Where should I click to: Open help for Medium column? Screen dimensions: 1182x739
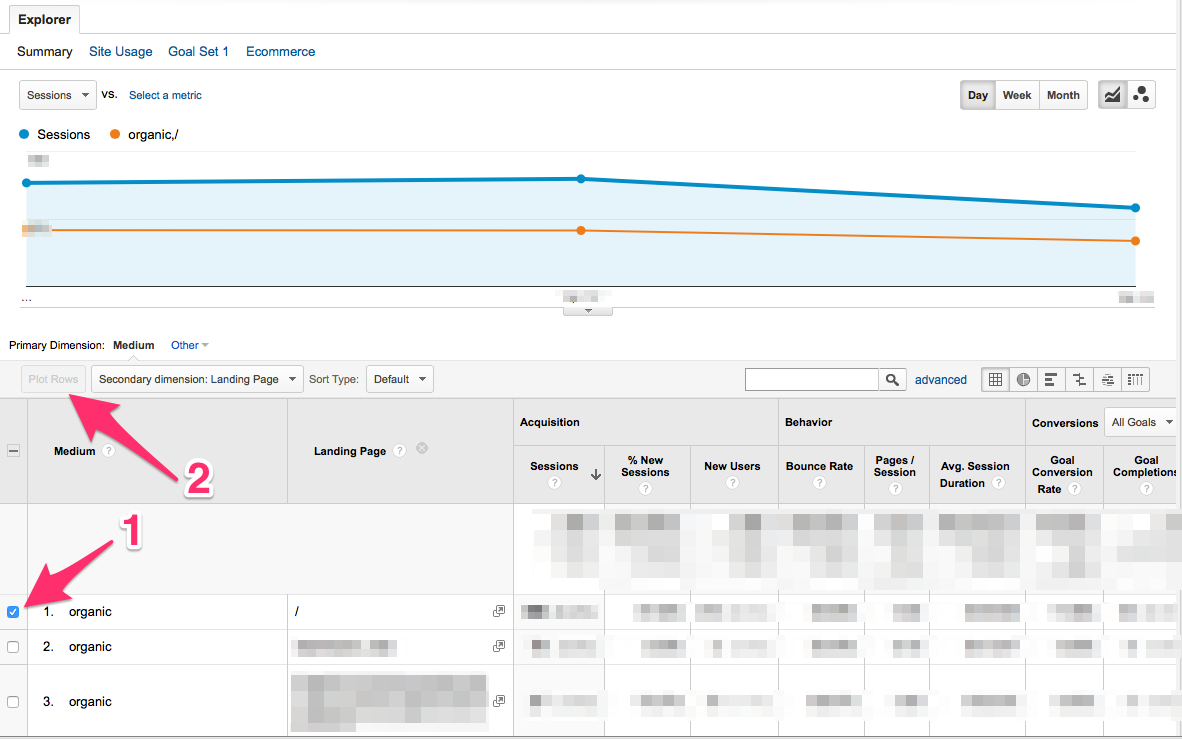tap(109, 451)
